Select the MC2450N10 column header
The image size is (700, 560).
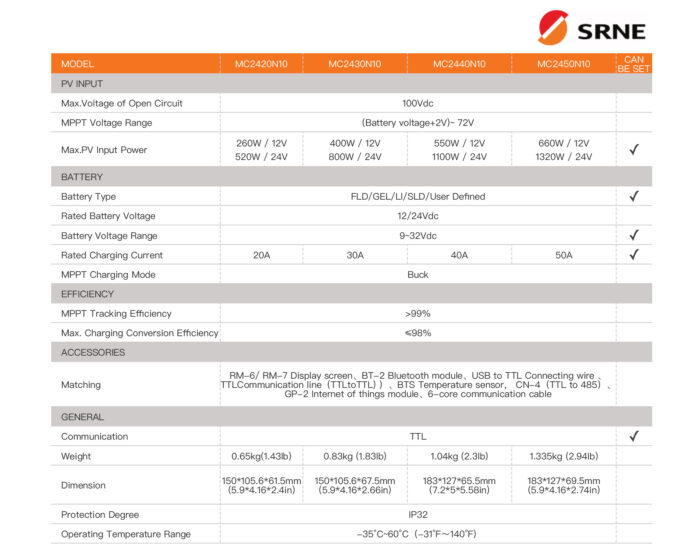[563, 64]
